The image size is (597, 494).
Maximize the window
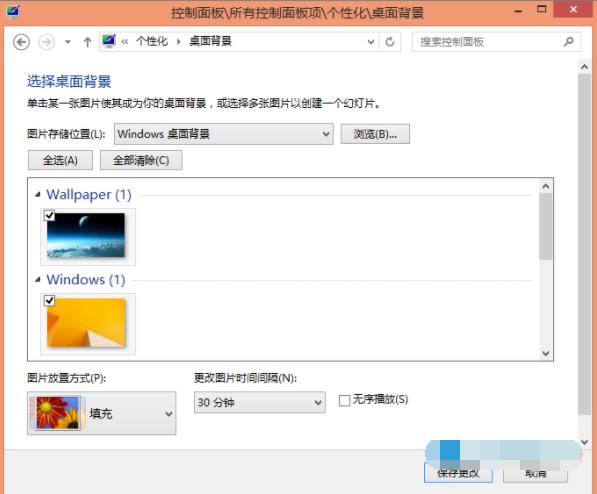tap(541, 10)
